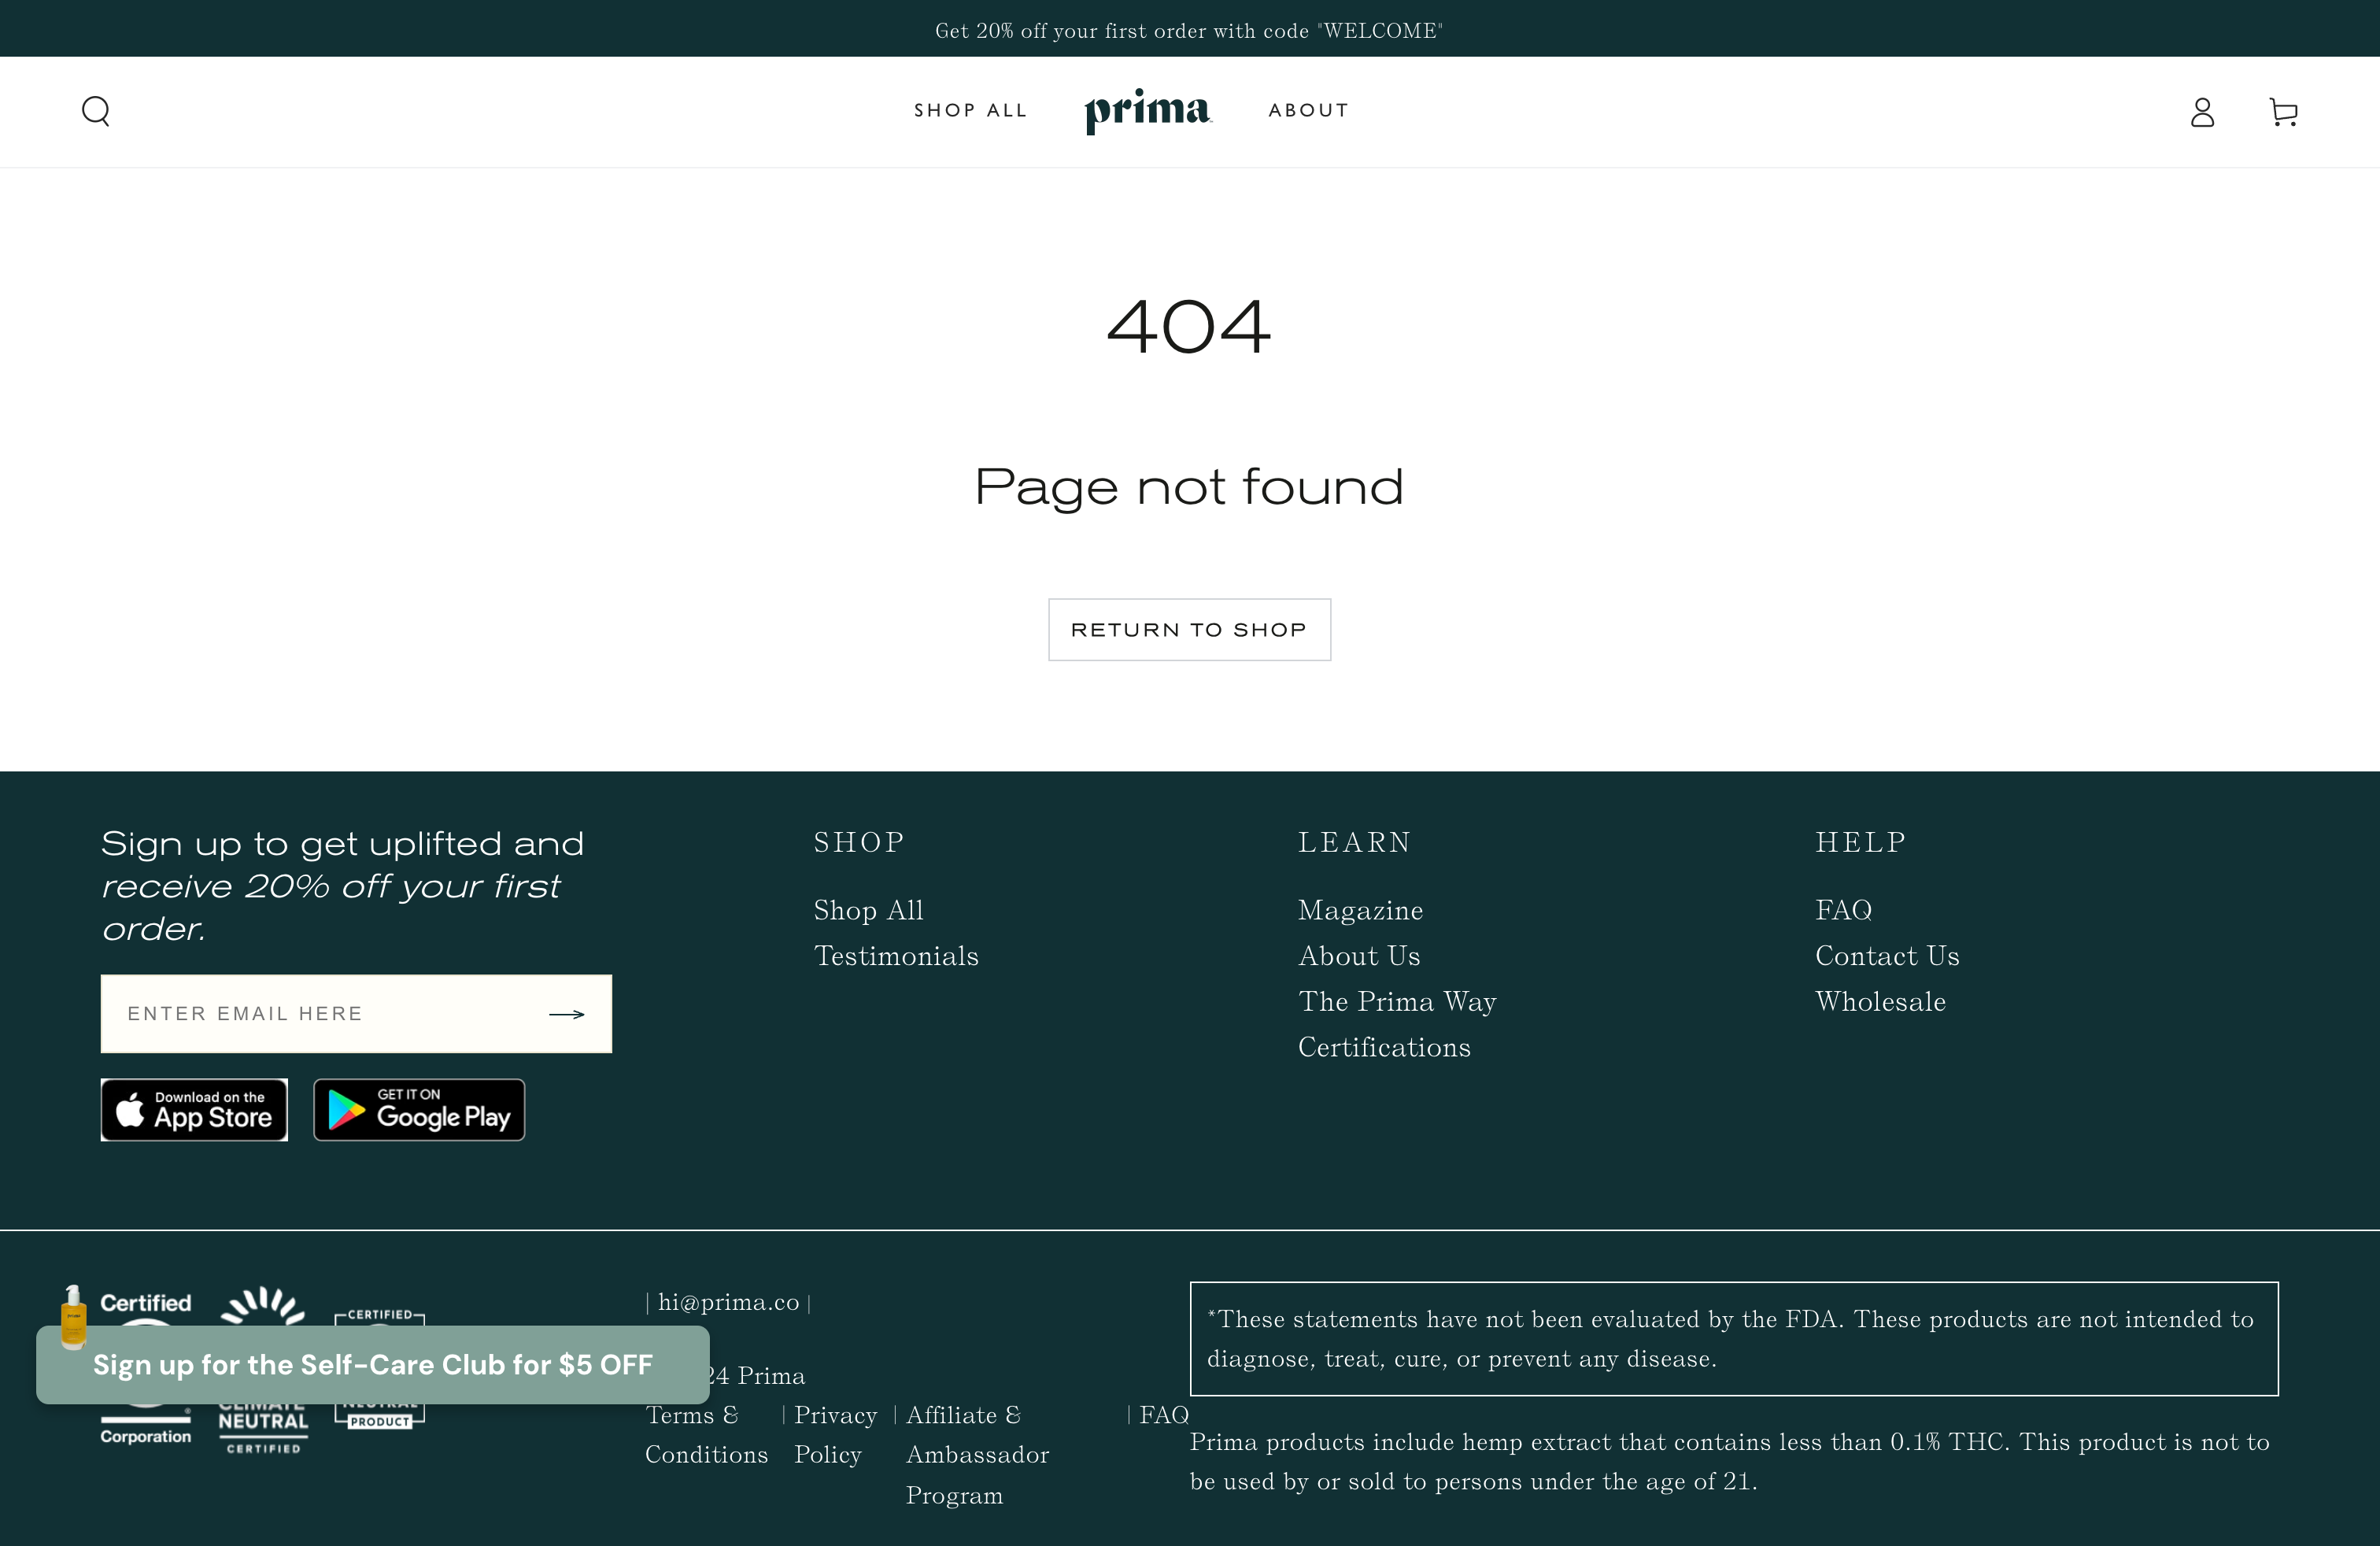This screenshot has height=1546, width=2380.
Task: Submit email using the arrow icon
Action: [x=566, y=1013]
